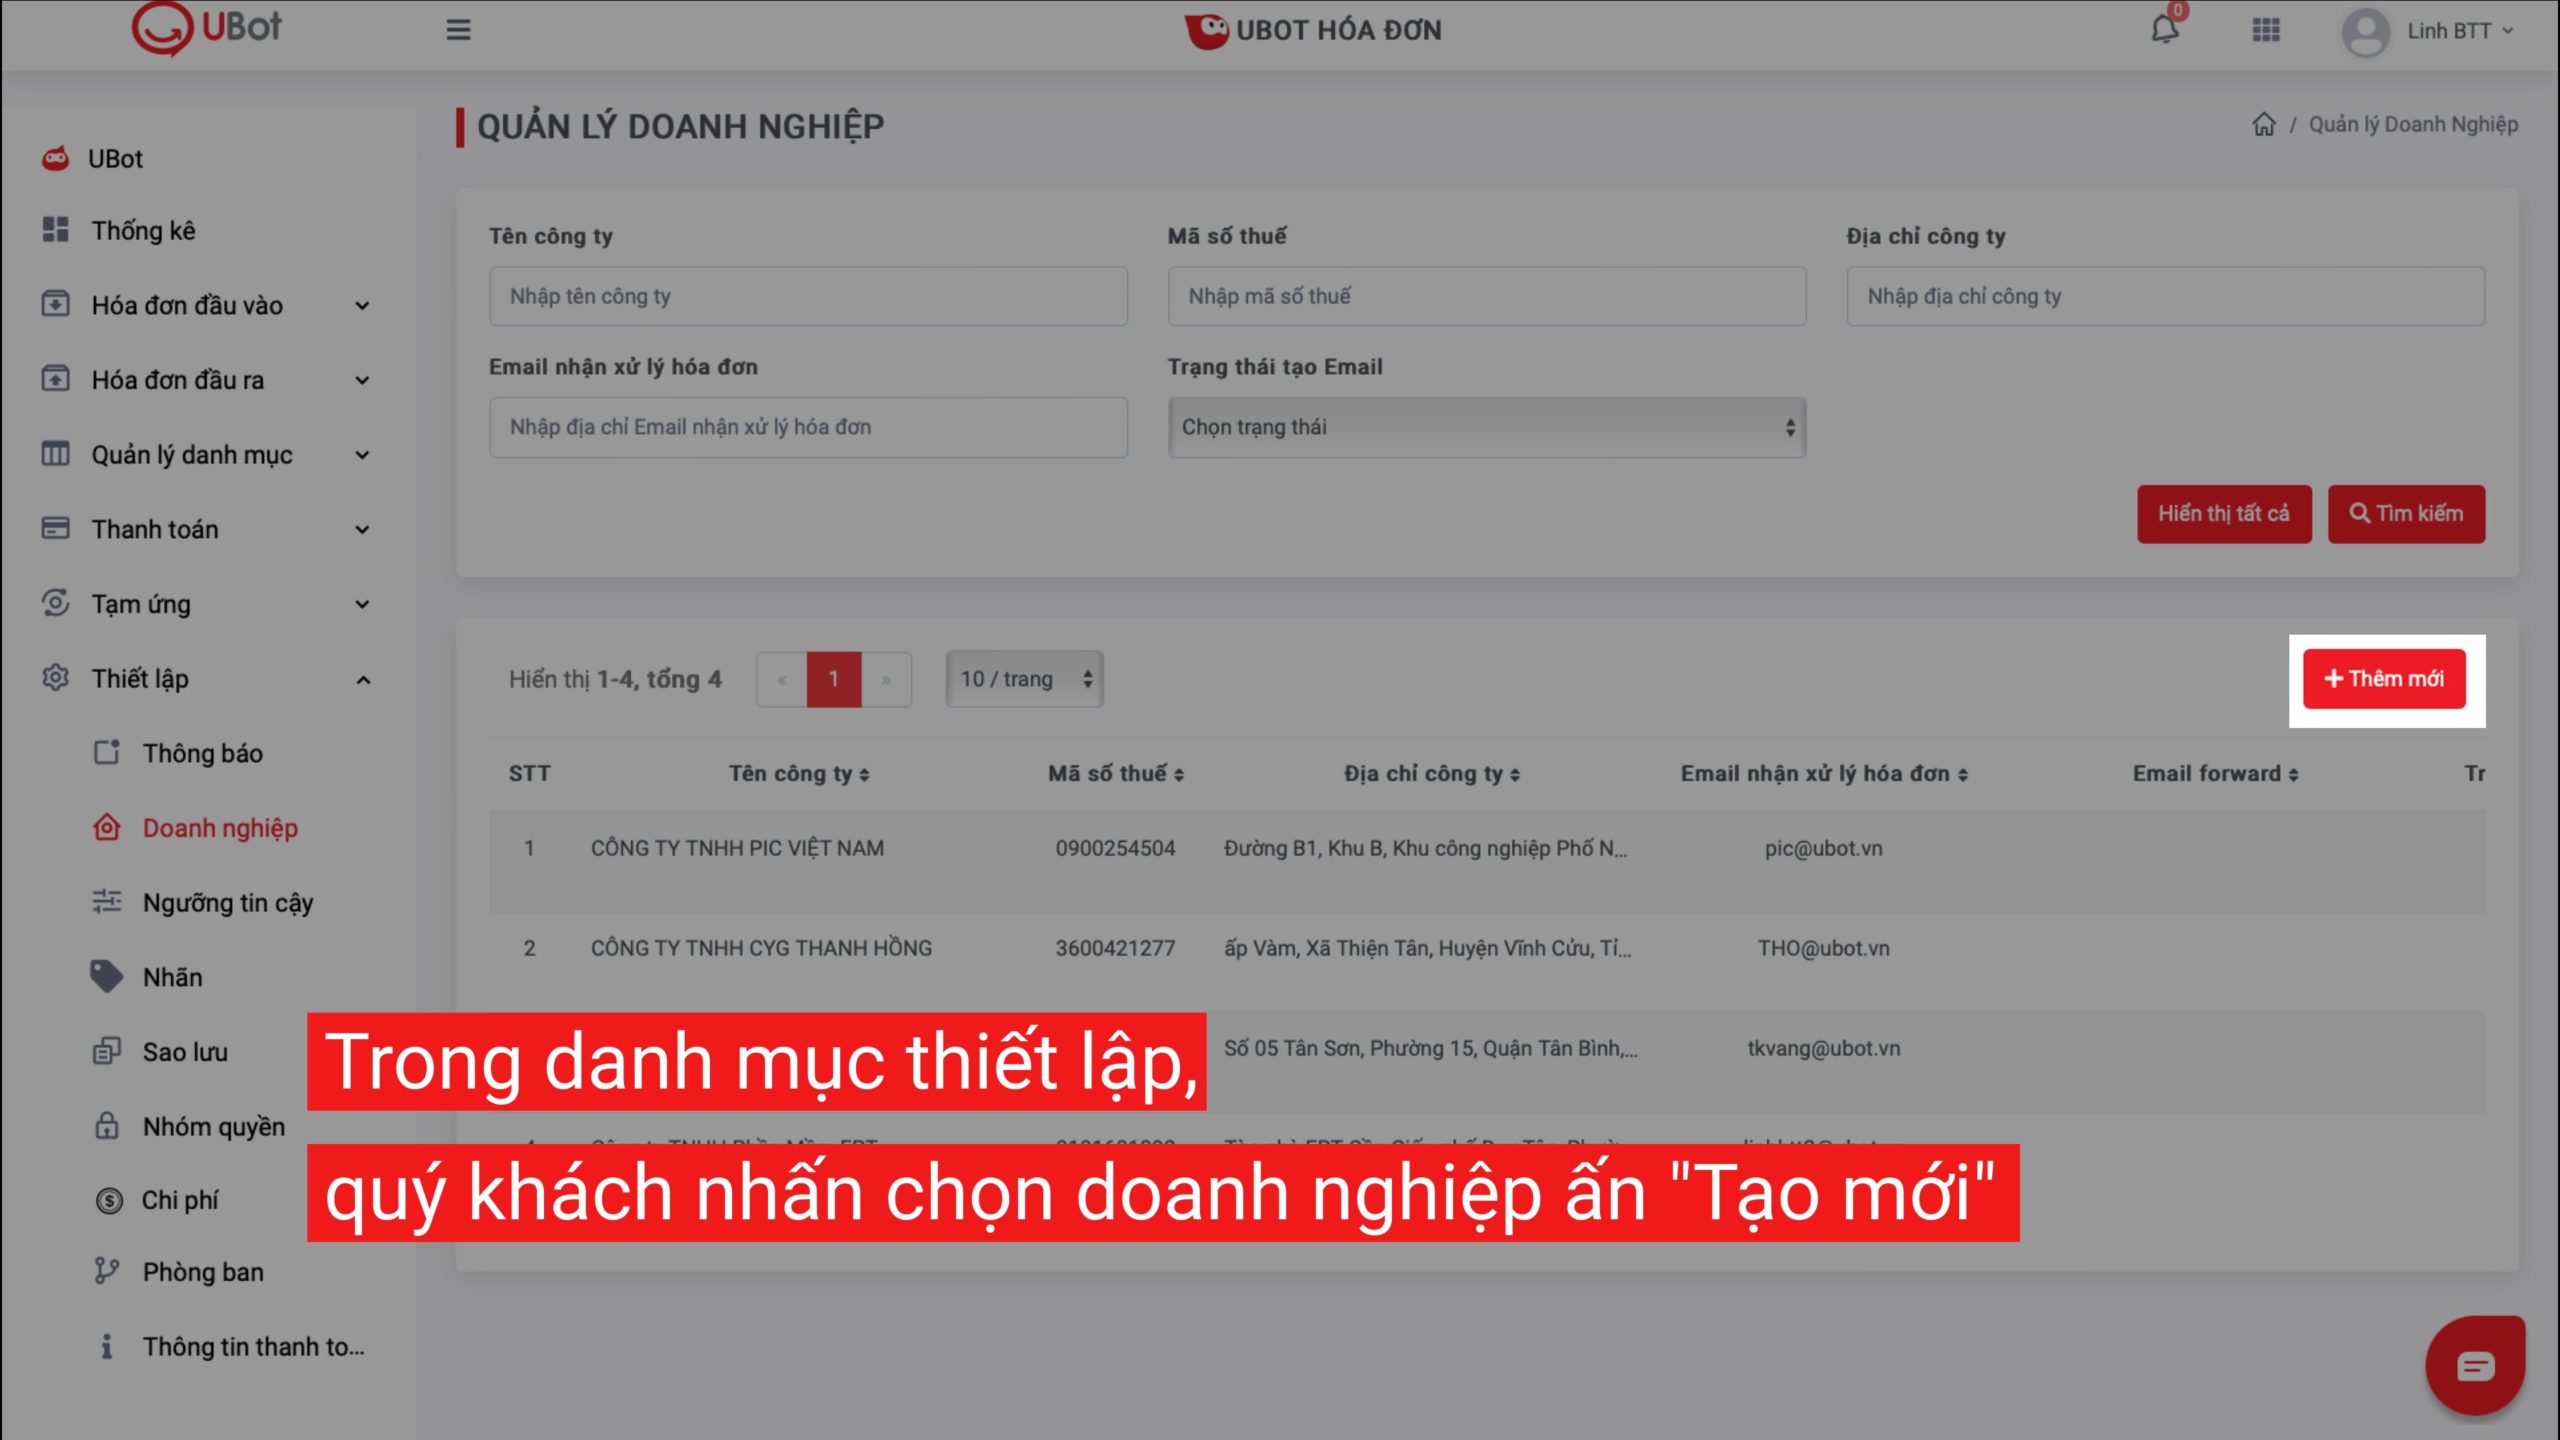Click the hamburger menu icon
The width and height of the screenshot is (2560, 1440).
point(458,30)
